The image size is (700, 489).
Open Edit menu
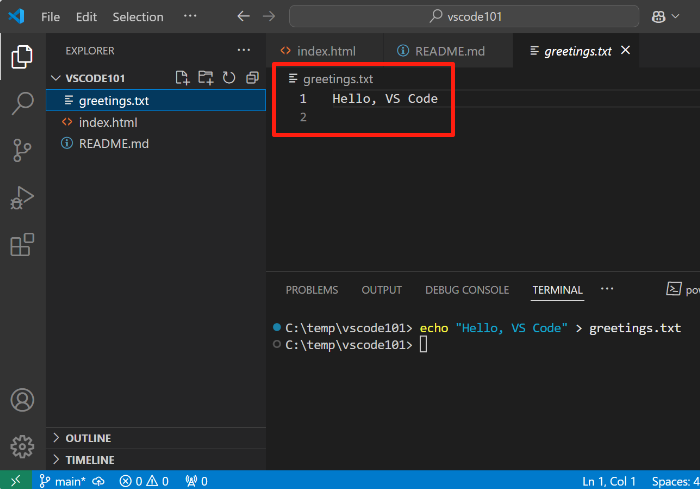[x=86, y=17]
